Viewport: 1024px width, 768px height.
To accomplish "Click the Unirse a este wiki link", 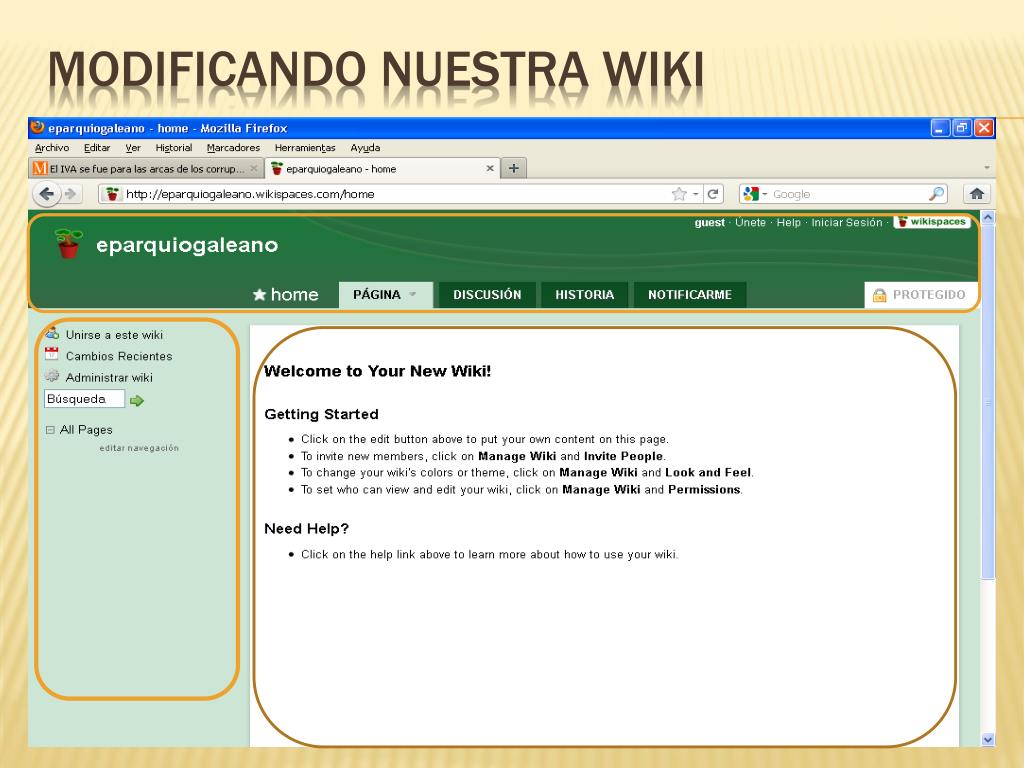I will 114,335.
